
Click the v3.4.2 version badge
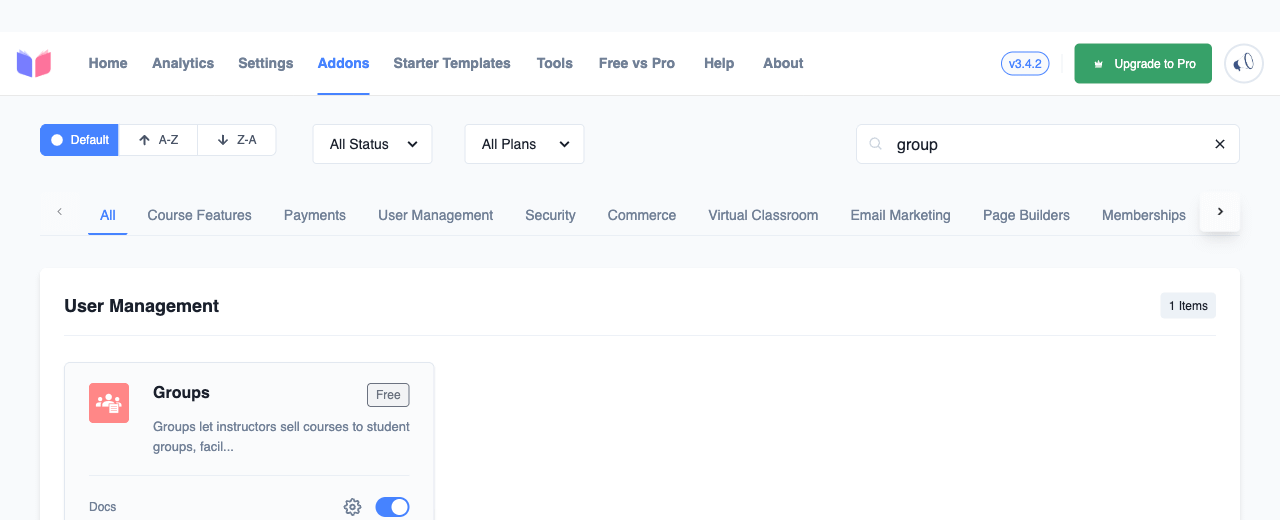(1025, 63)
